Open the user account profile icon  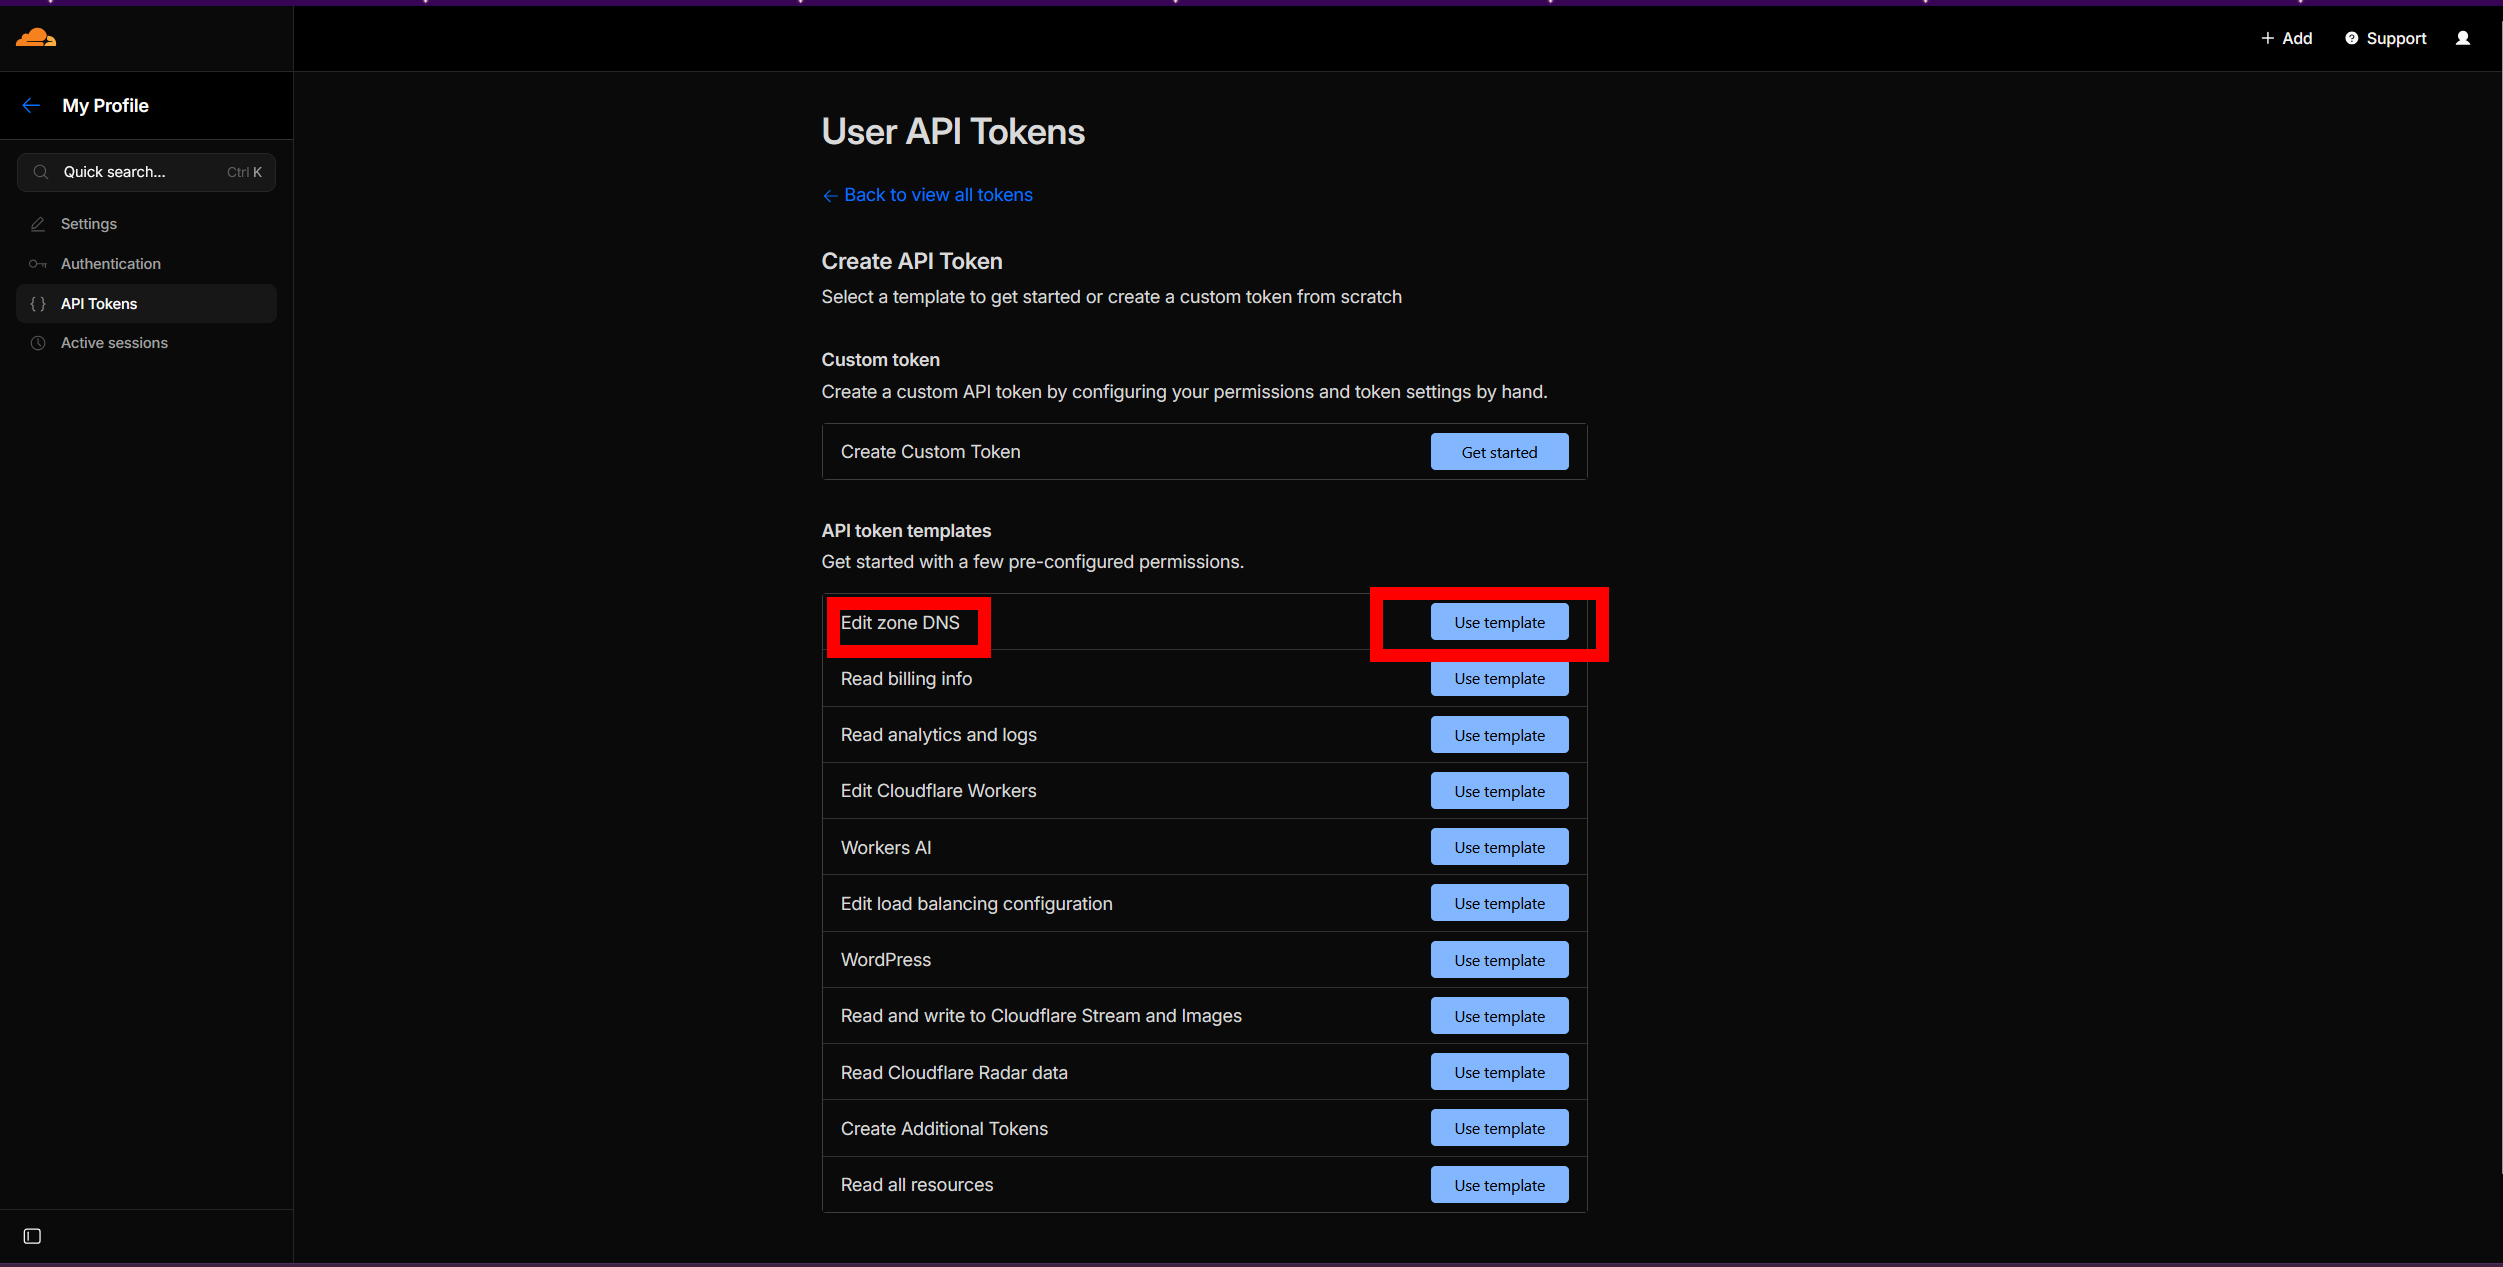[x=2462, y=38]
